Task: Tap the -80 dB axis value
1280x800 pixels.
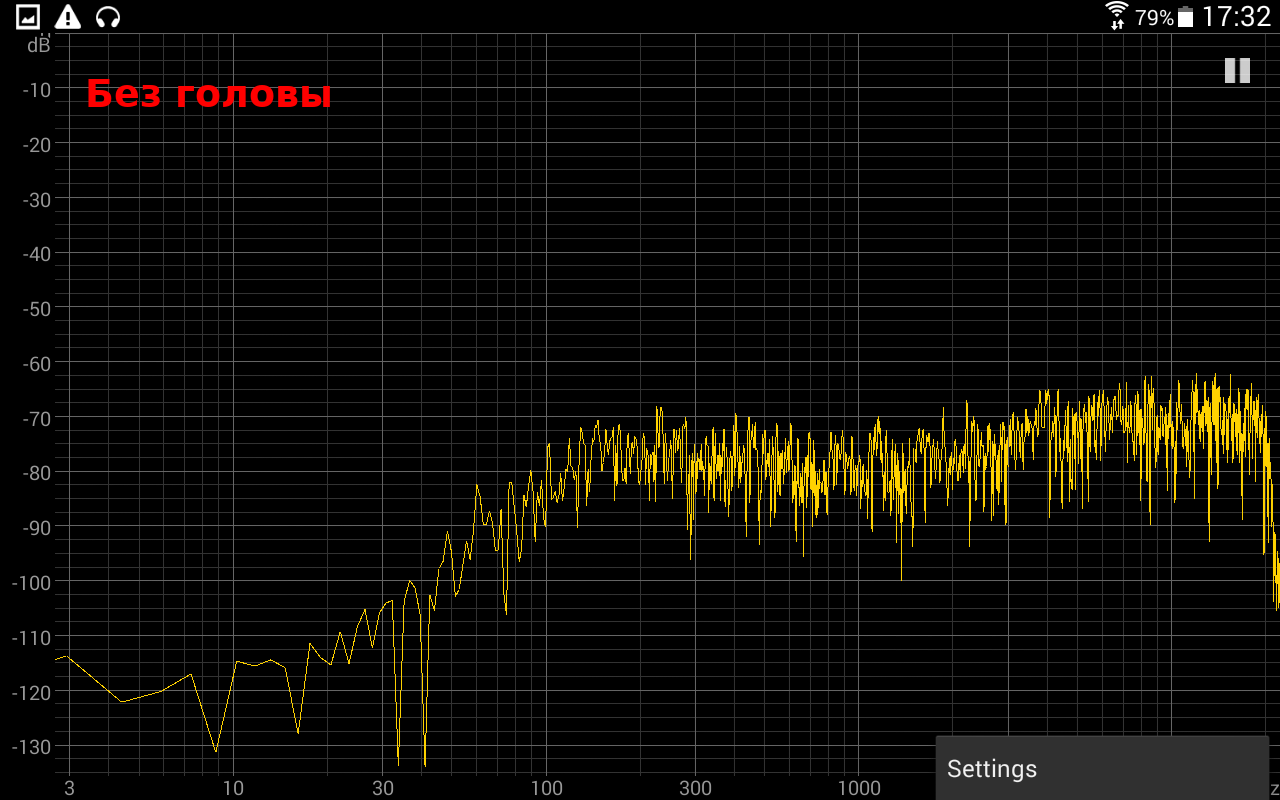Action: (x=37, y=472)
